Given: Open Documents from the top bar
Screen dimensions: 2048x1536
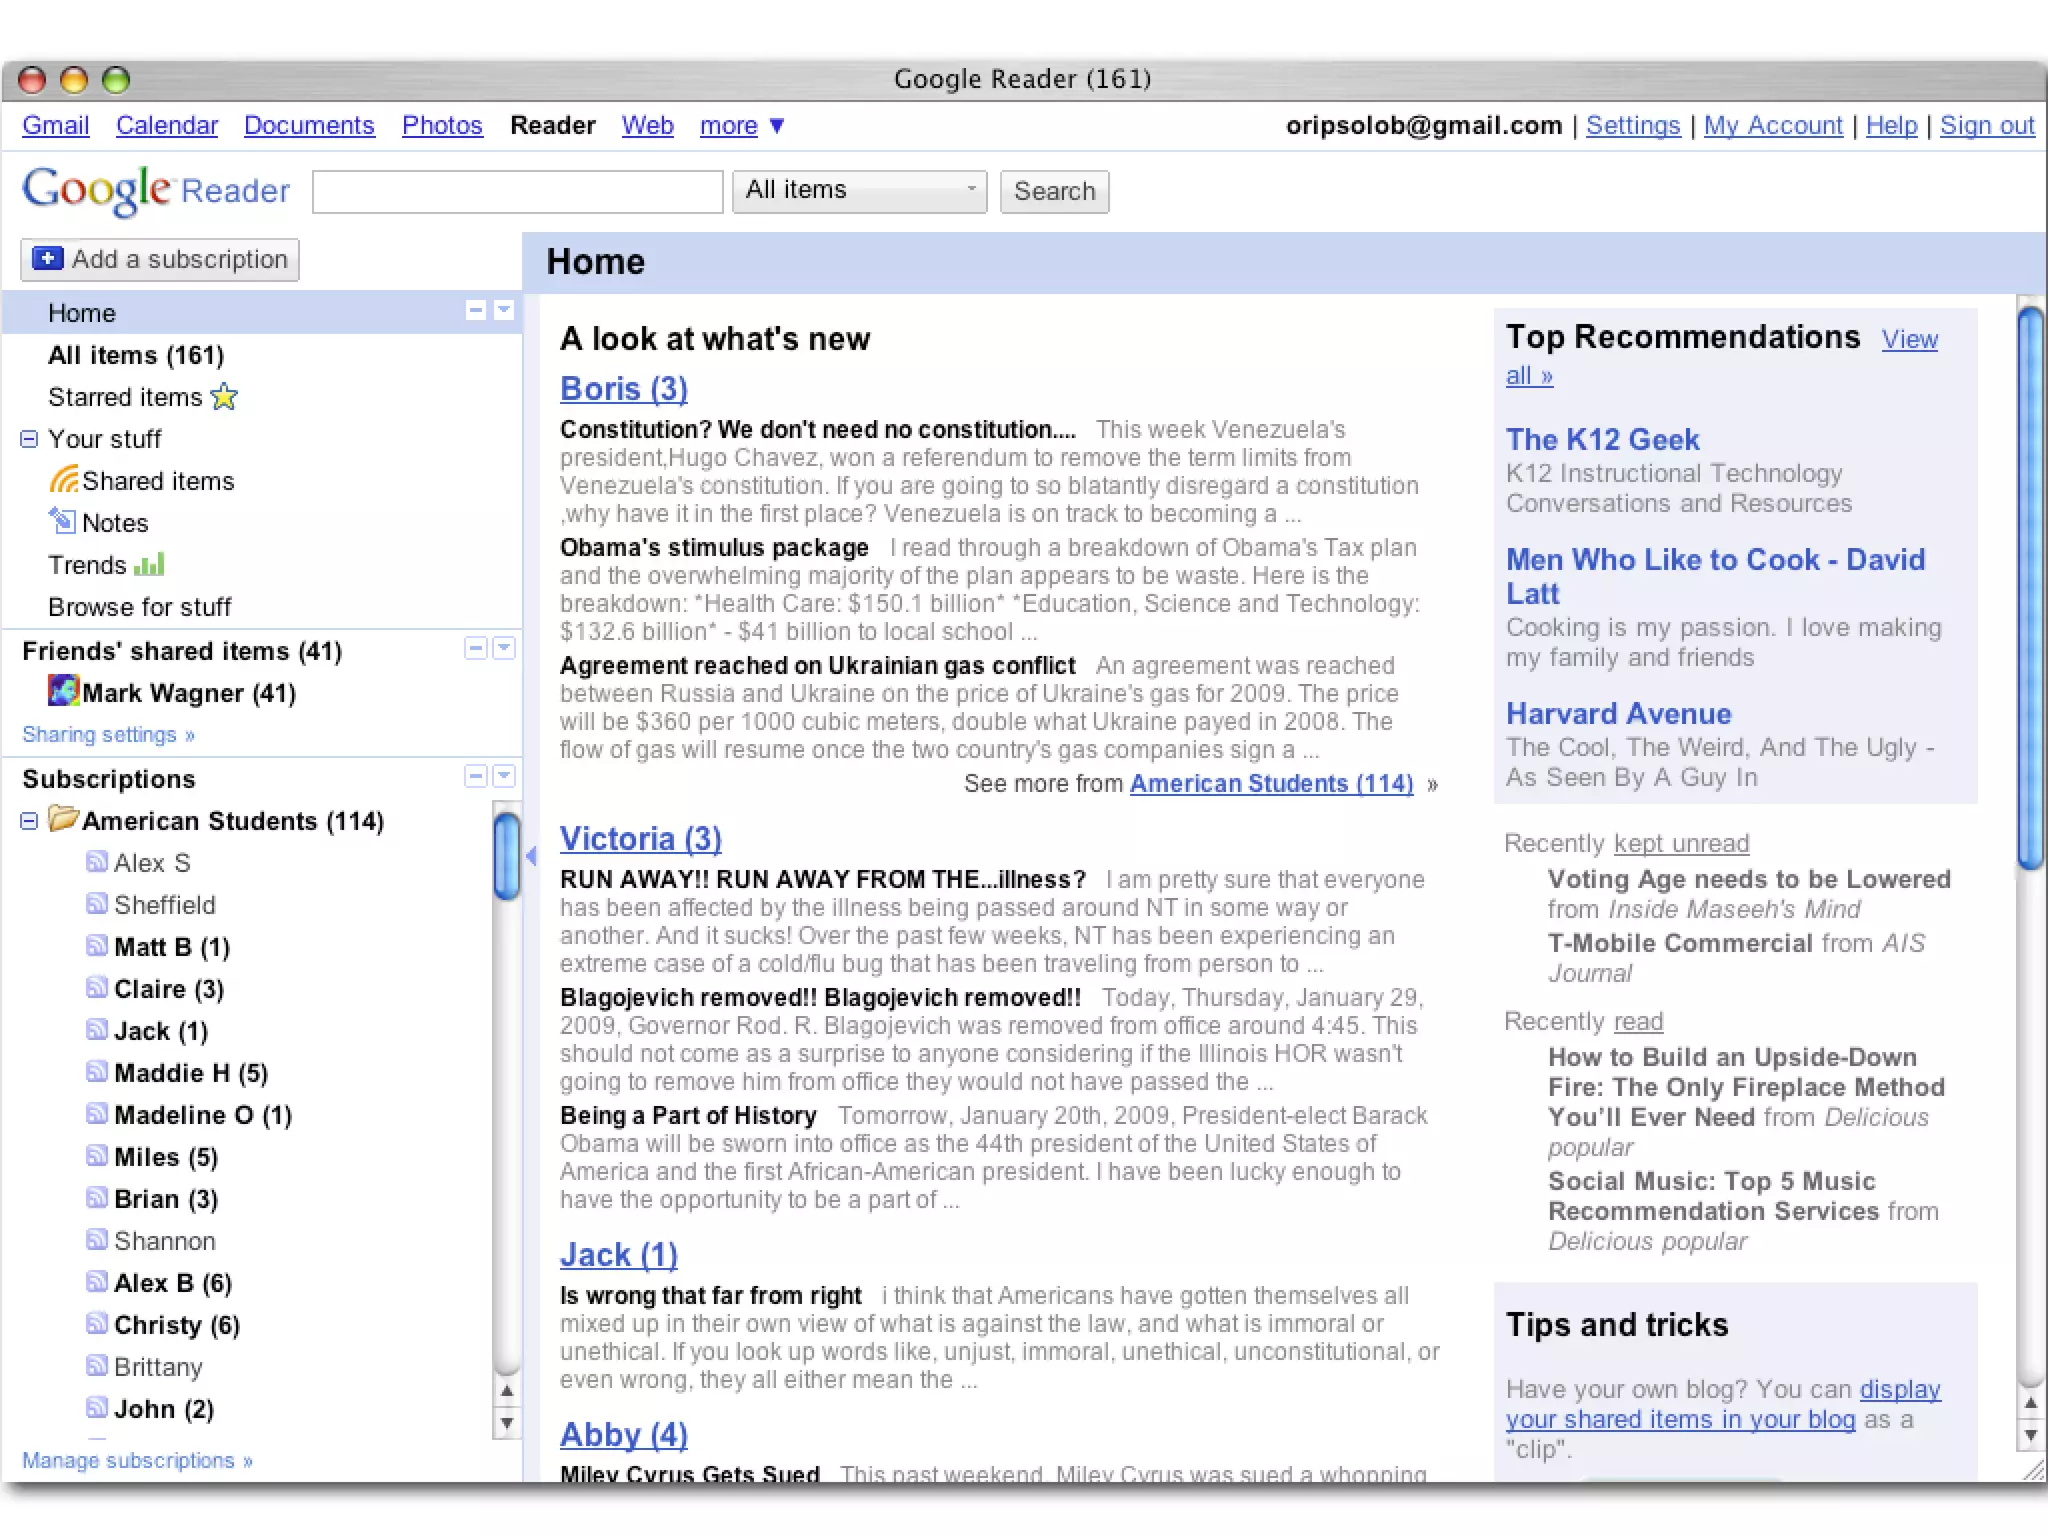Looking at the screenshot, I should coord(309,126).
